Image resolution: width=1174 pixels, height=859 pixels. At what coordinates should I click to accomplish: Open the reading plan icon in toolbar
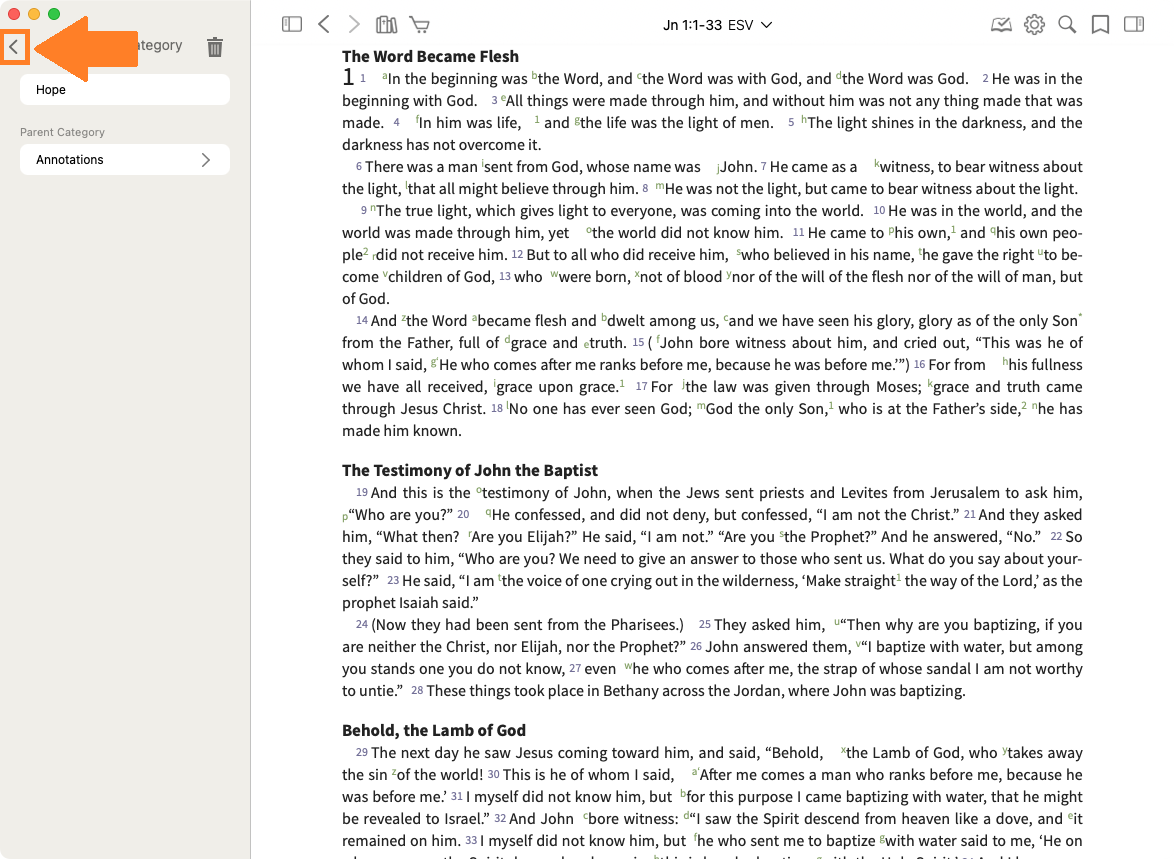[x=1001, y=25]
